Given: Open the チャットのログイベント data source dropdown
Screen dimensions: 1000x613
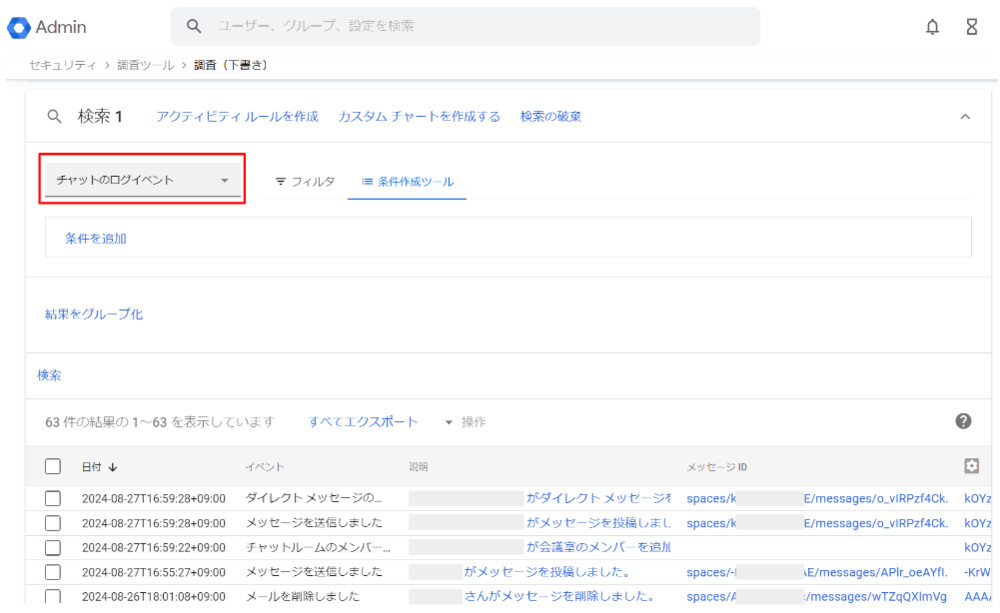Looking at the screenshot, I should coord(142,181).
